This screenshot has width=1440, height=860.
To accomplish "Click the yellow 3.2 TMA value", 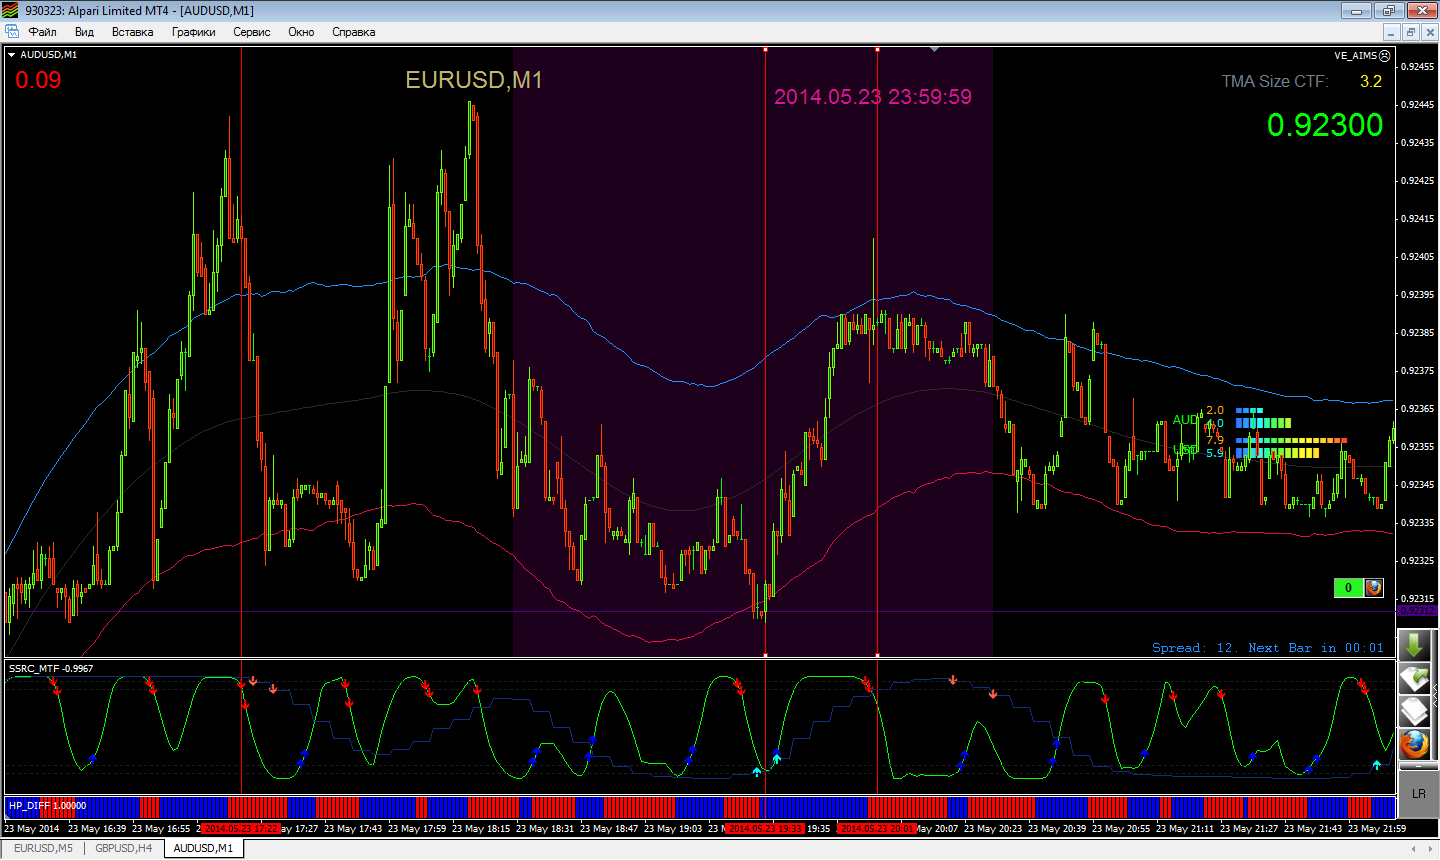I will pyautogui.click(x=1371, y=81).
